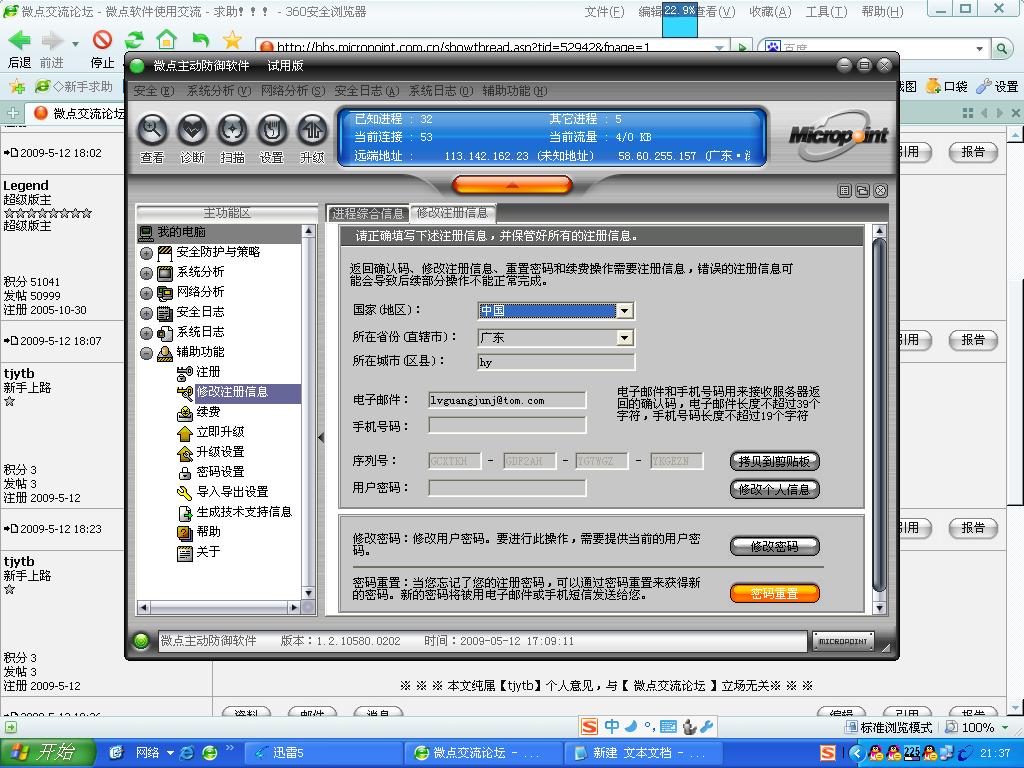The height and width of the screenshot is (768, 1024).
Task: Click the 报告 button for 18:23 post
Action: tap(973, 529)
